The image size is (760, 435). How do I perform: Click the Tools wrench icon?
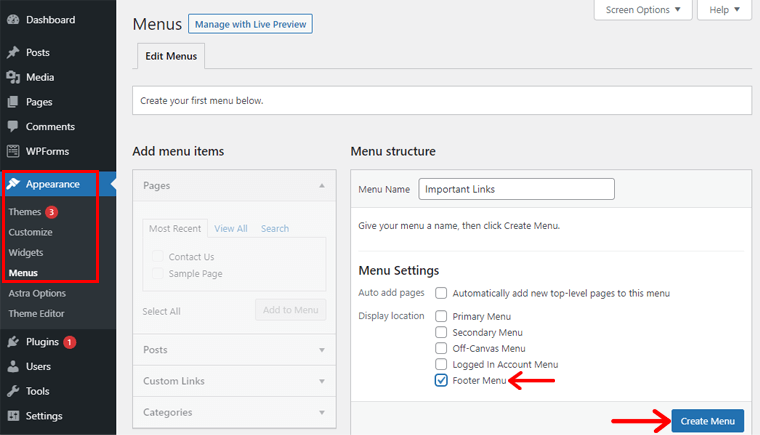[x=13, y=391]
